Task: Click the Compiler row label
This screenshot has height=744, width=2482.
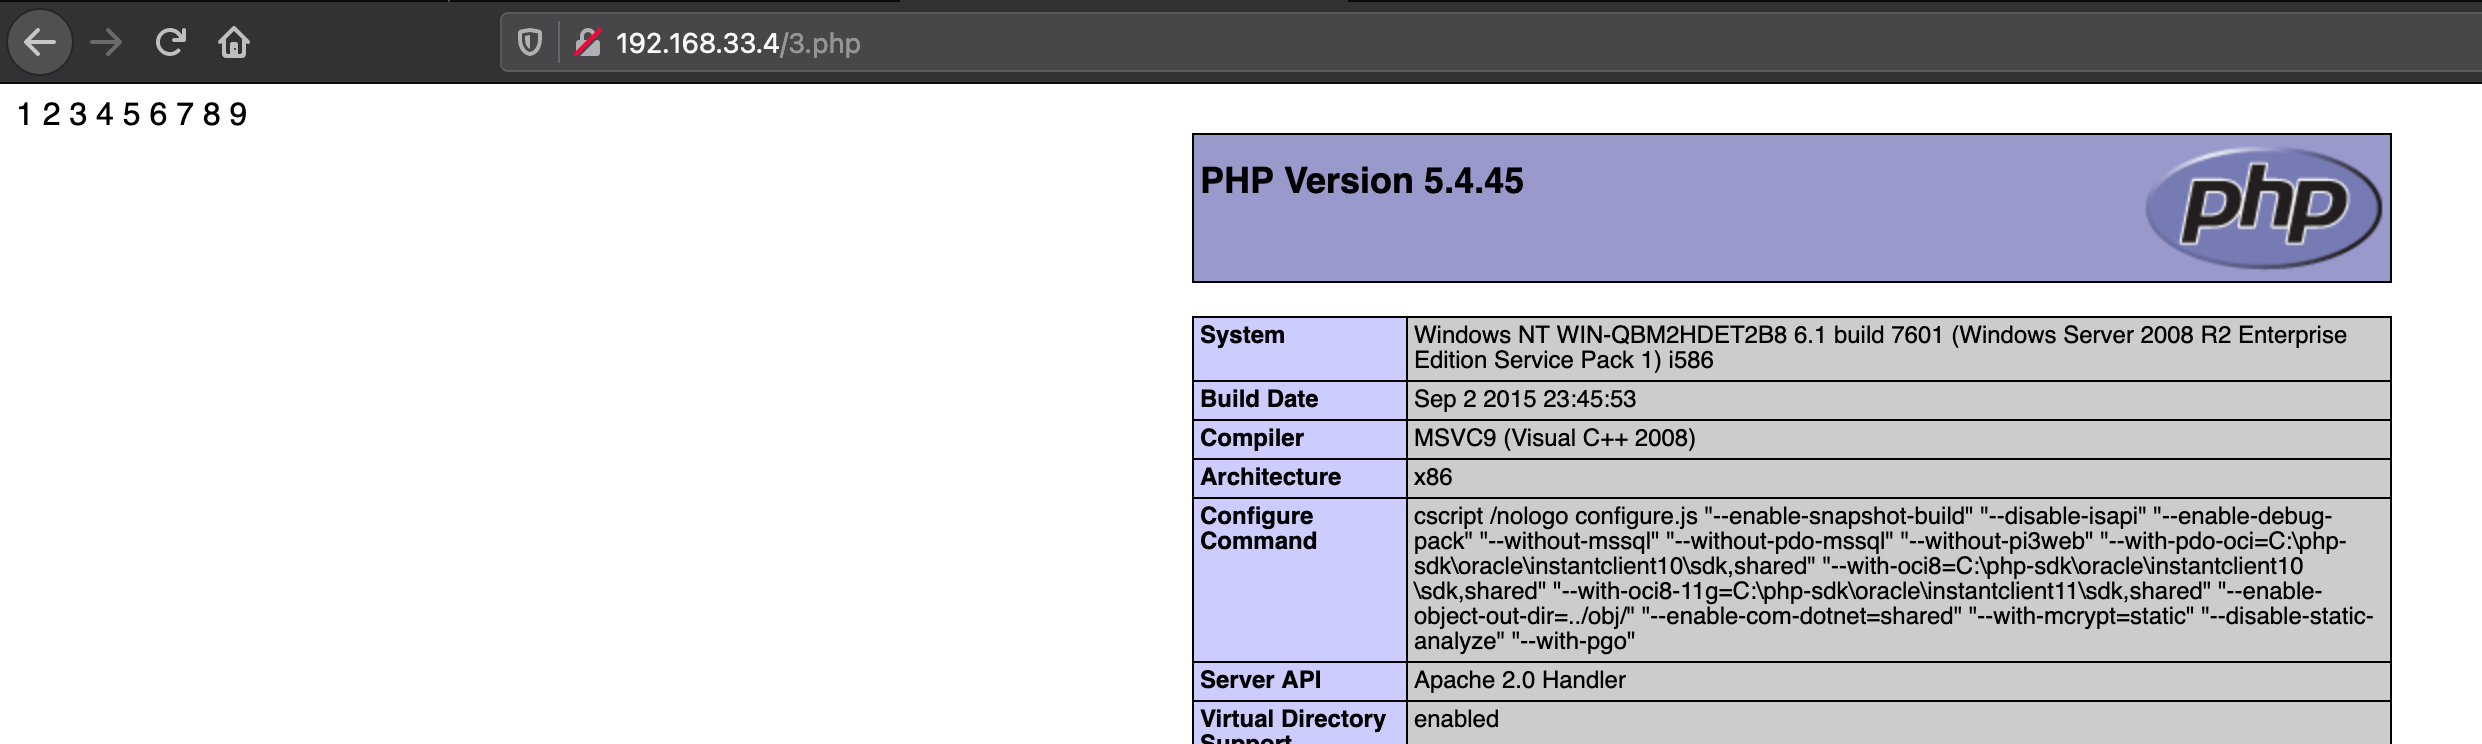Action: click(1251, 438)
